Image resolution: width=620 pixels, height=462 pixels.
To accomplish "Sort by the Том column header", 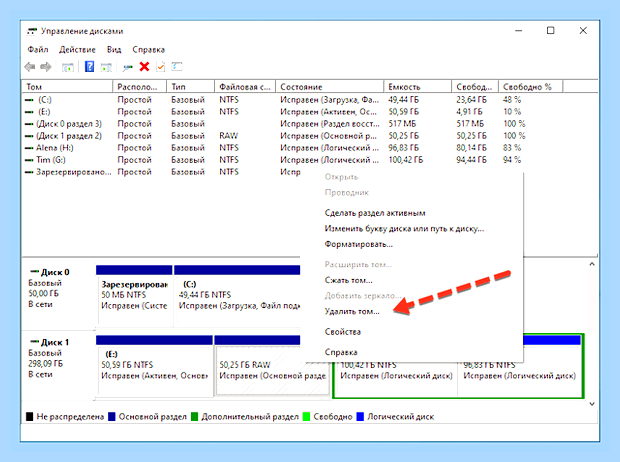I will (68, 87).
